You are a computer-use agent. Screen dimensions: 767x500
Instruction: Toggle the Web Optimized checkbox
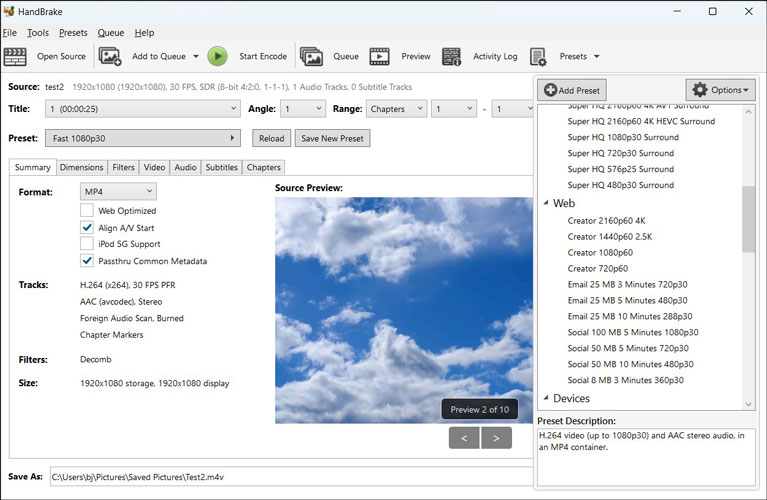pyautogui.click(x=87, y=210)
